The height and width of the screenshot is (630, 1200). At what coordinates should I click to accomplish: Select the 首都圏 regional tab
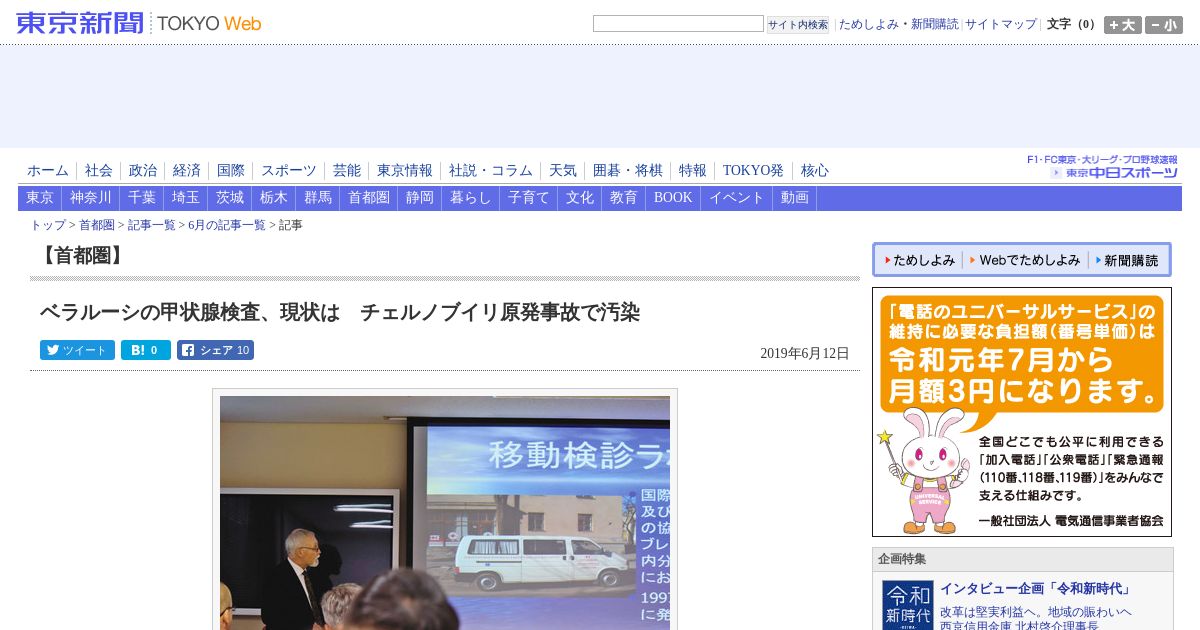pos(369,198)
